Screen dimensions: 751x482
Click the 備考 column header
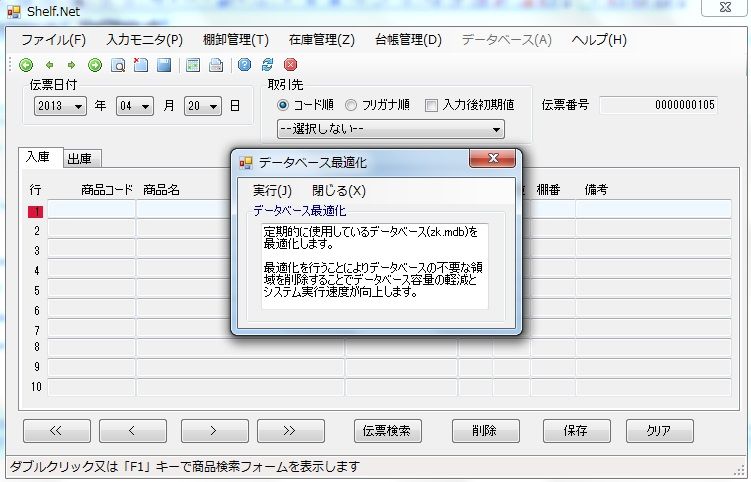tap(596, 190)
